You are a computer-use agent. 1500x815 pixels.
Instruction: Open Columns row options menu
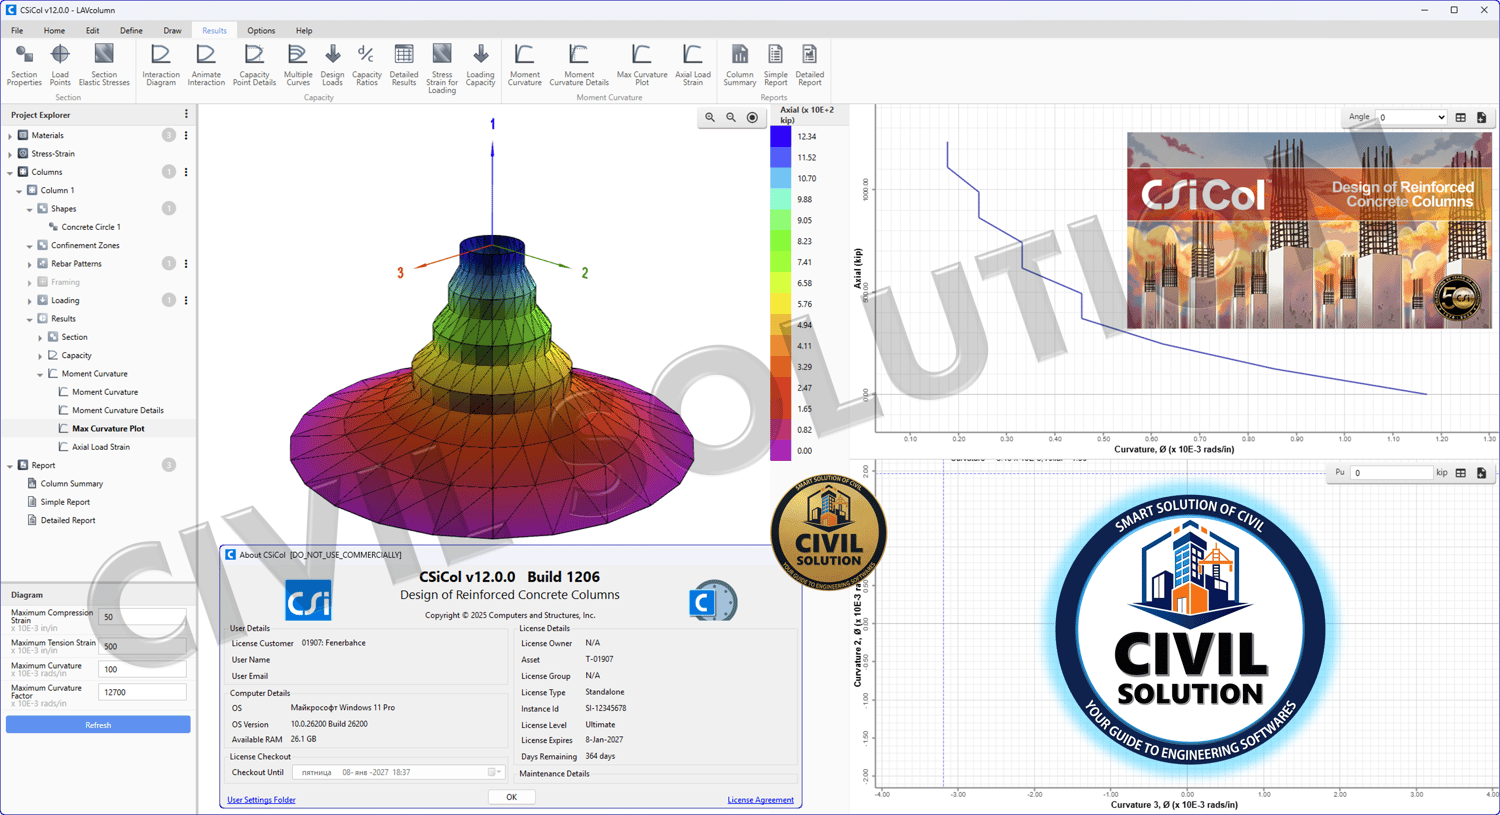pos(186,172)
